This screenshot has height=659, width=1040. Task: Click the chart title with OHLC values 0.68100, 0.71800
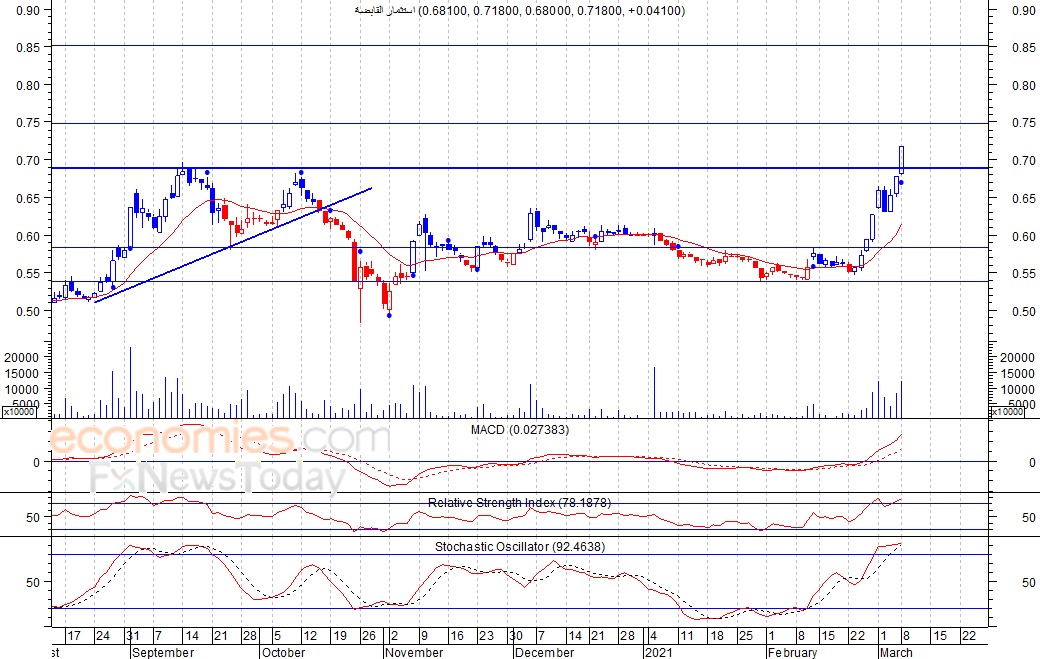tap(520, 11)
